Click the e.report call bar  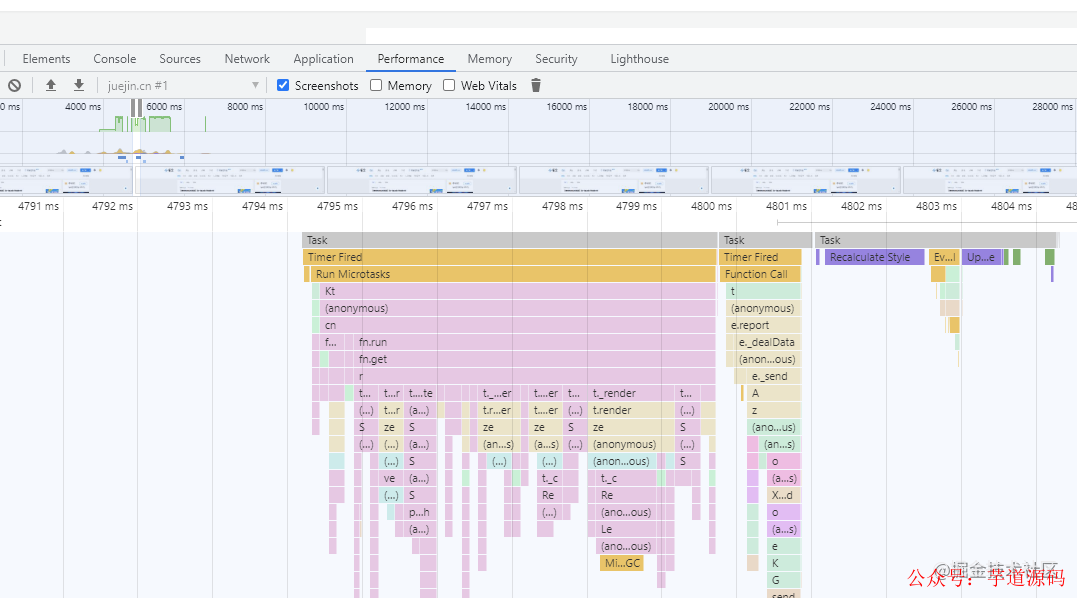click(763, 325)
